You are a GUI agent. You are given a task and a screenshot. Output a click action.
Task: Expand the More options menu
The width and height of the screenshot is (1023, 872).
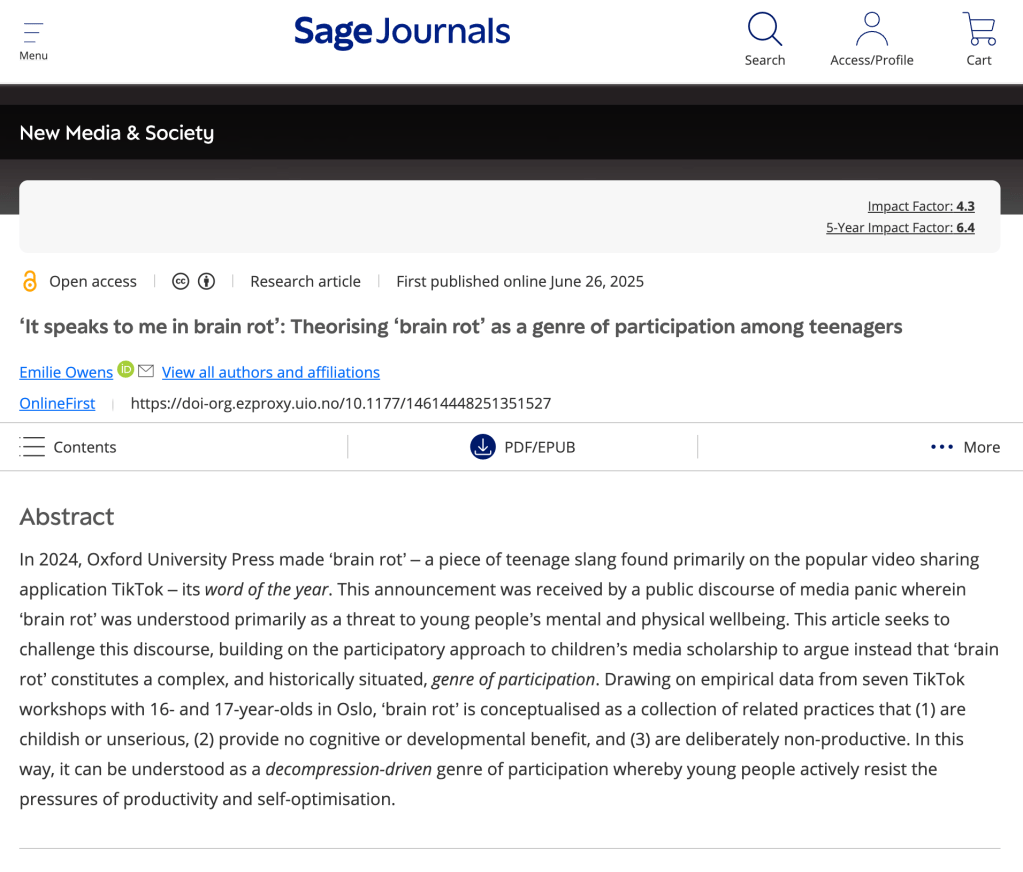coord(964,447)
